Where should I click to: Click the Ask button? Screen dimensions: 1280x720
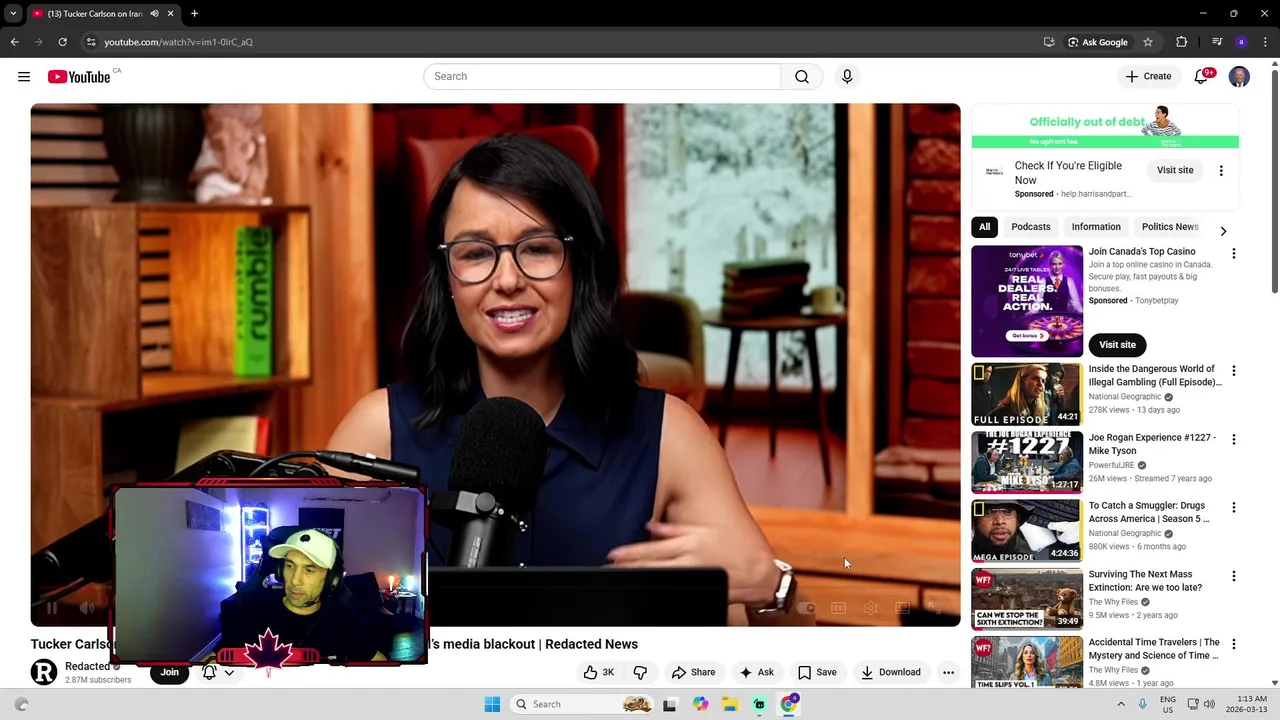(756, 672)
